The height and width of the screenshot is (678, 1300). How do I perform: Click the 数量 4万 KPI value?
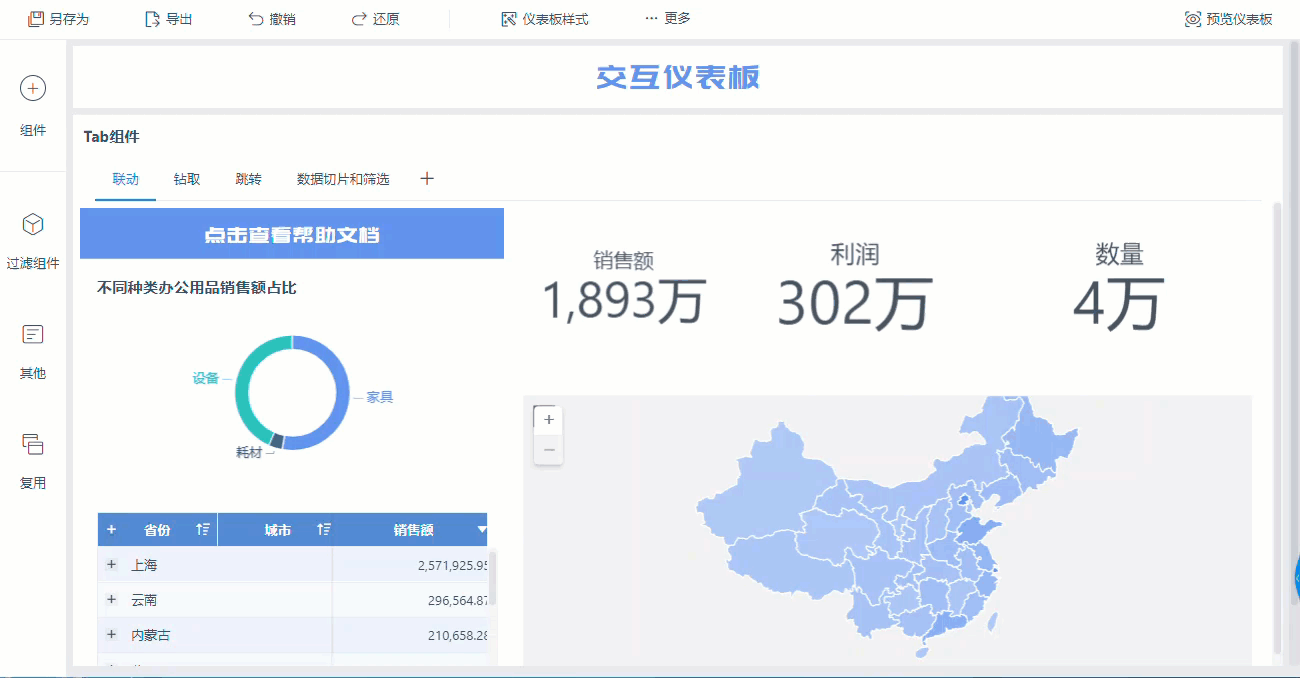[1118, 303]
